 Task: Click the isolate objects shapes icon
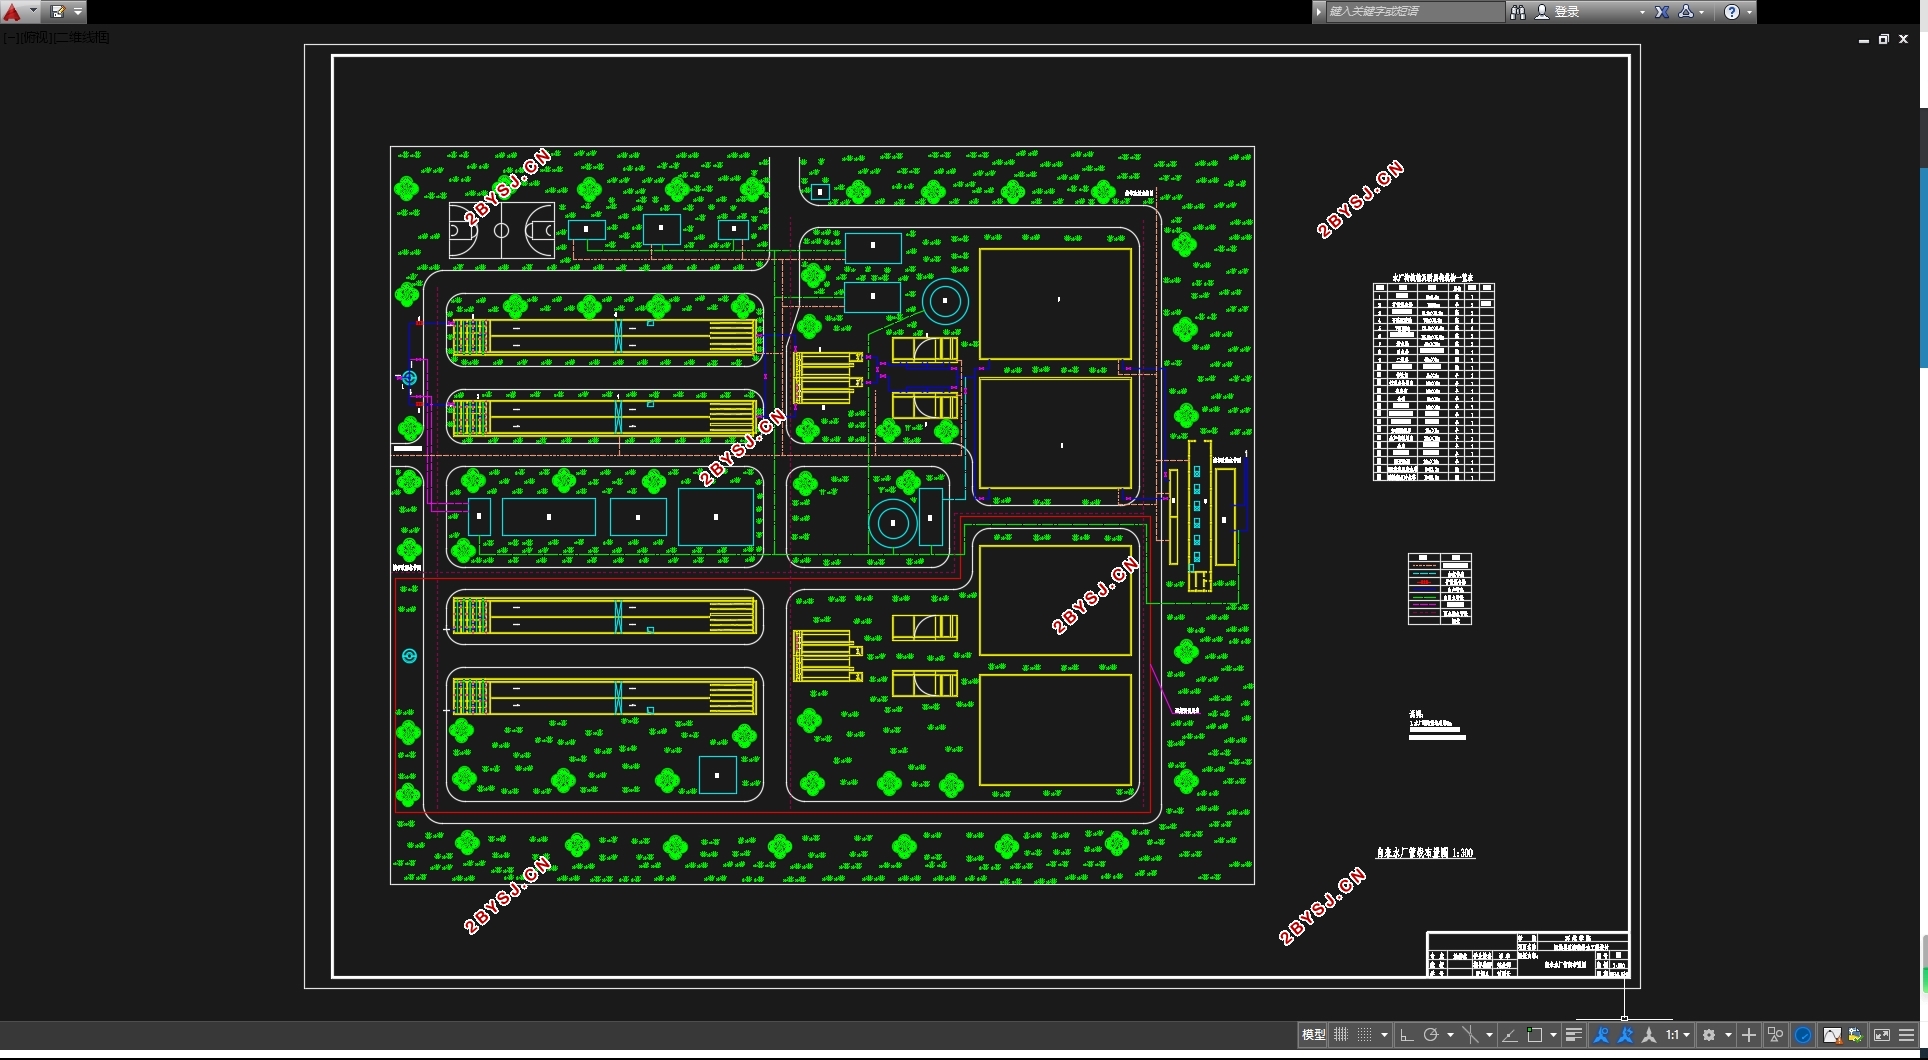pos(1775,1035)
